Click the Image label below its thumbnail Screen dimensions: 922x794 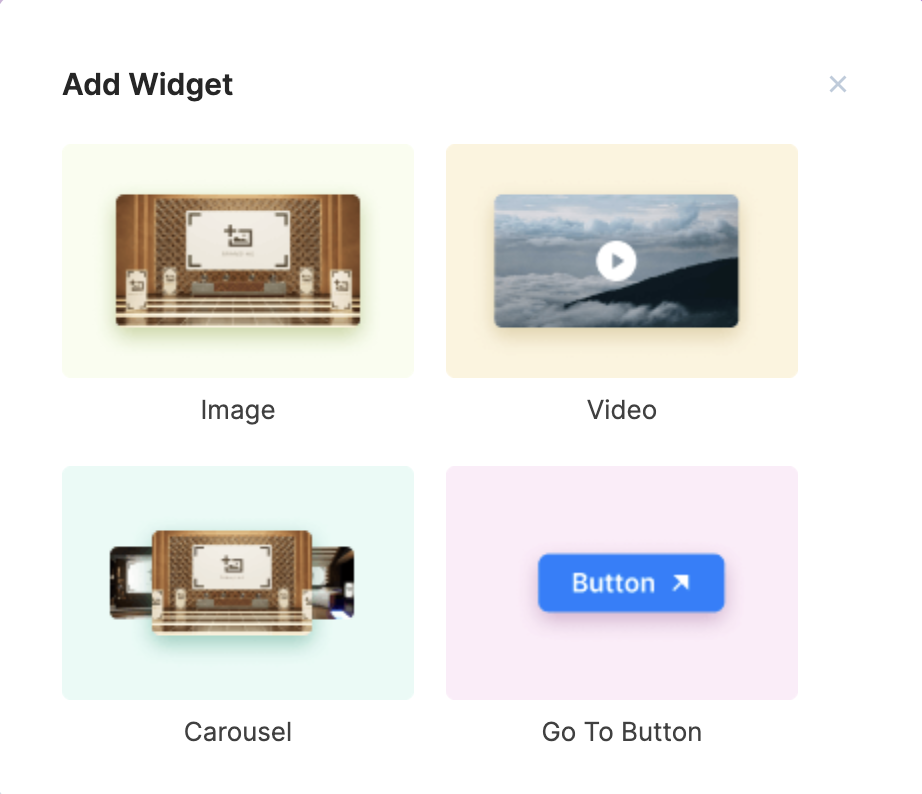(x=237, y=409)
